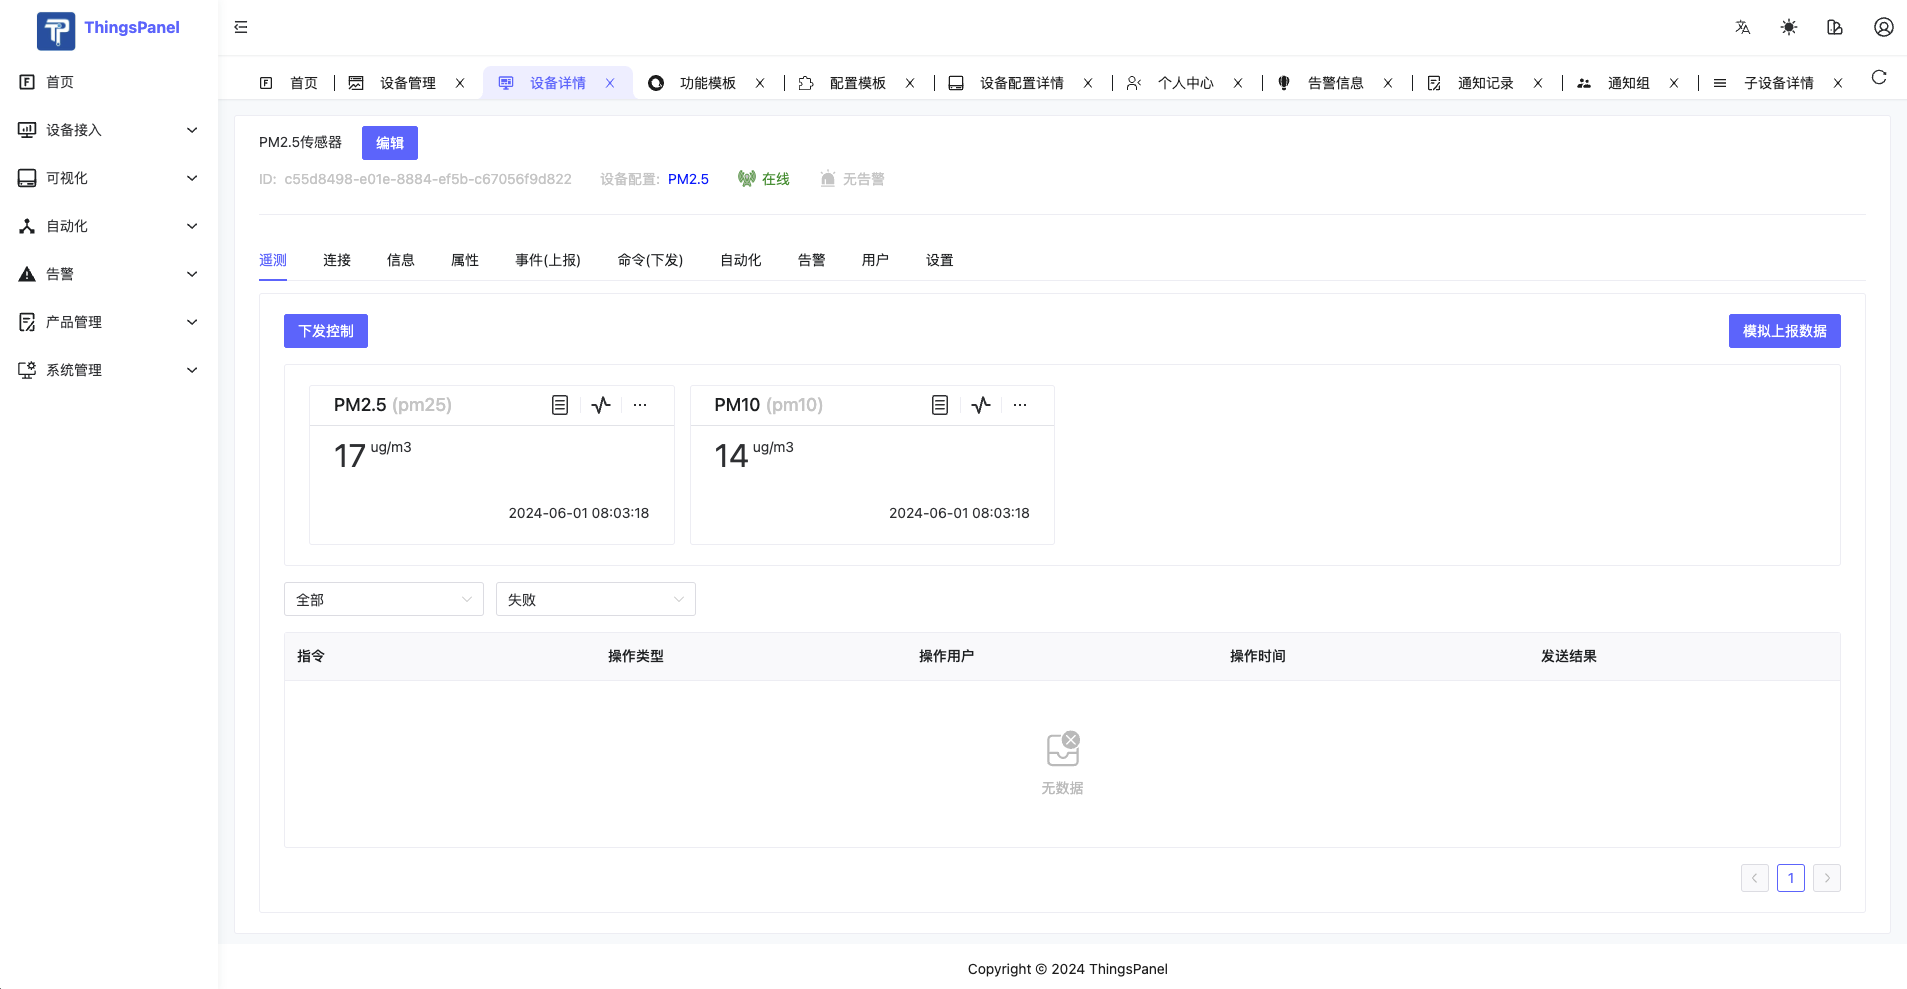Close the 通知记录 tab

1538,83
